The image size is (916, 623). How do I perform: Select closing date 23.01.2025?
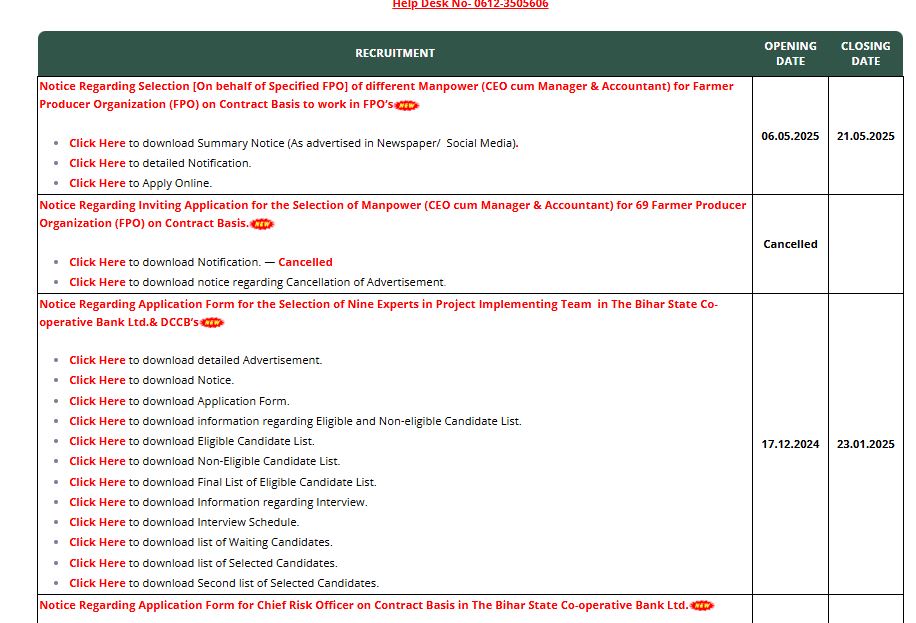[x=866, y=444]
